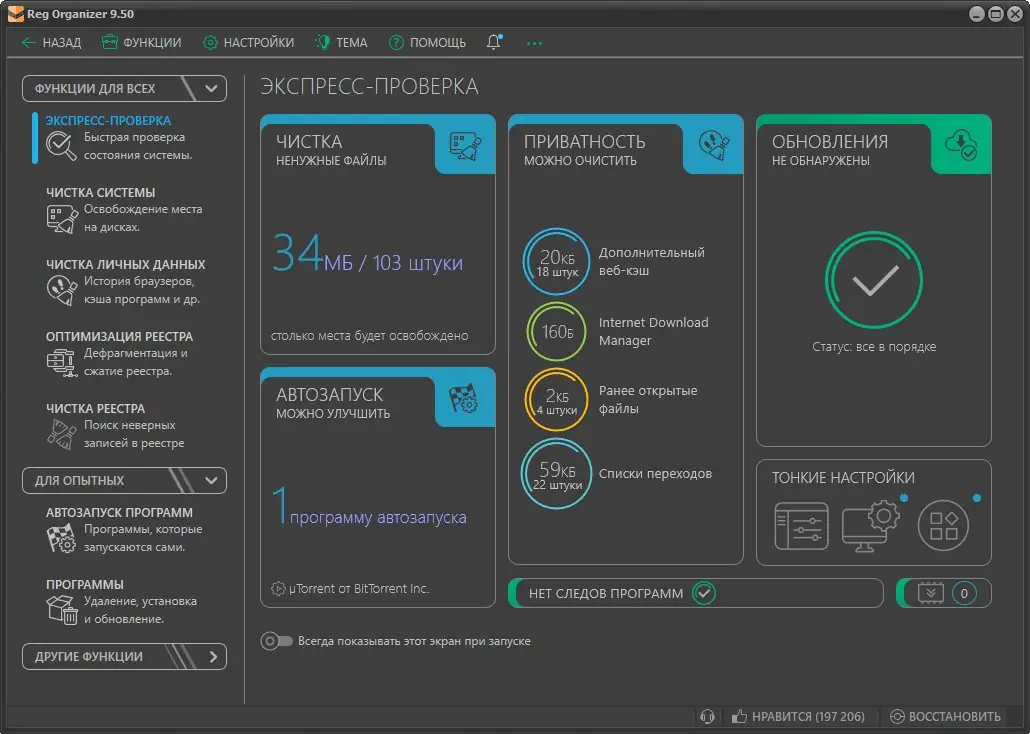Screen dimensions: 1030x734
Task: Click the headset support icon in status bar
Action: tap(707, 716)
